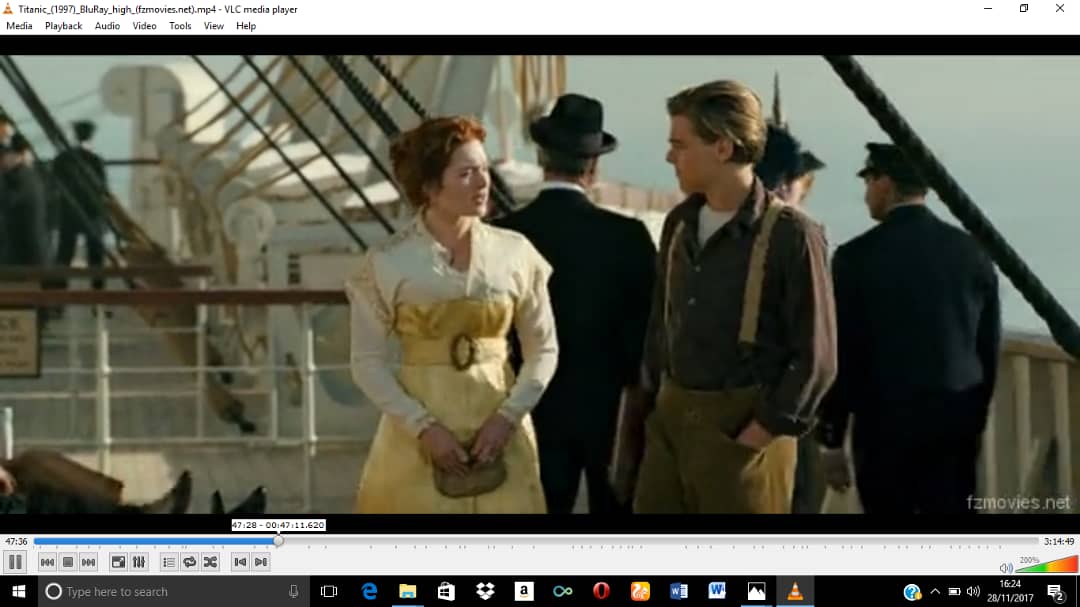The image size is (1080, 607).
Task: Stop playback with the stop button
Action: (x=68, y=562)
